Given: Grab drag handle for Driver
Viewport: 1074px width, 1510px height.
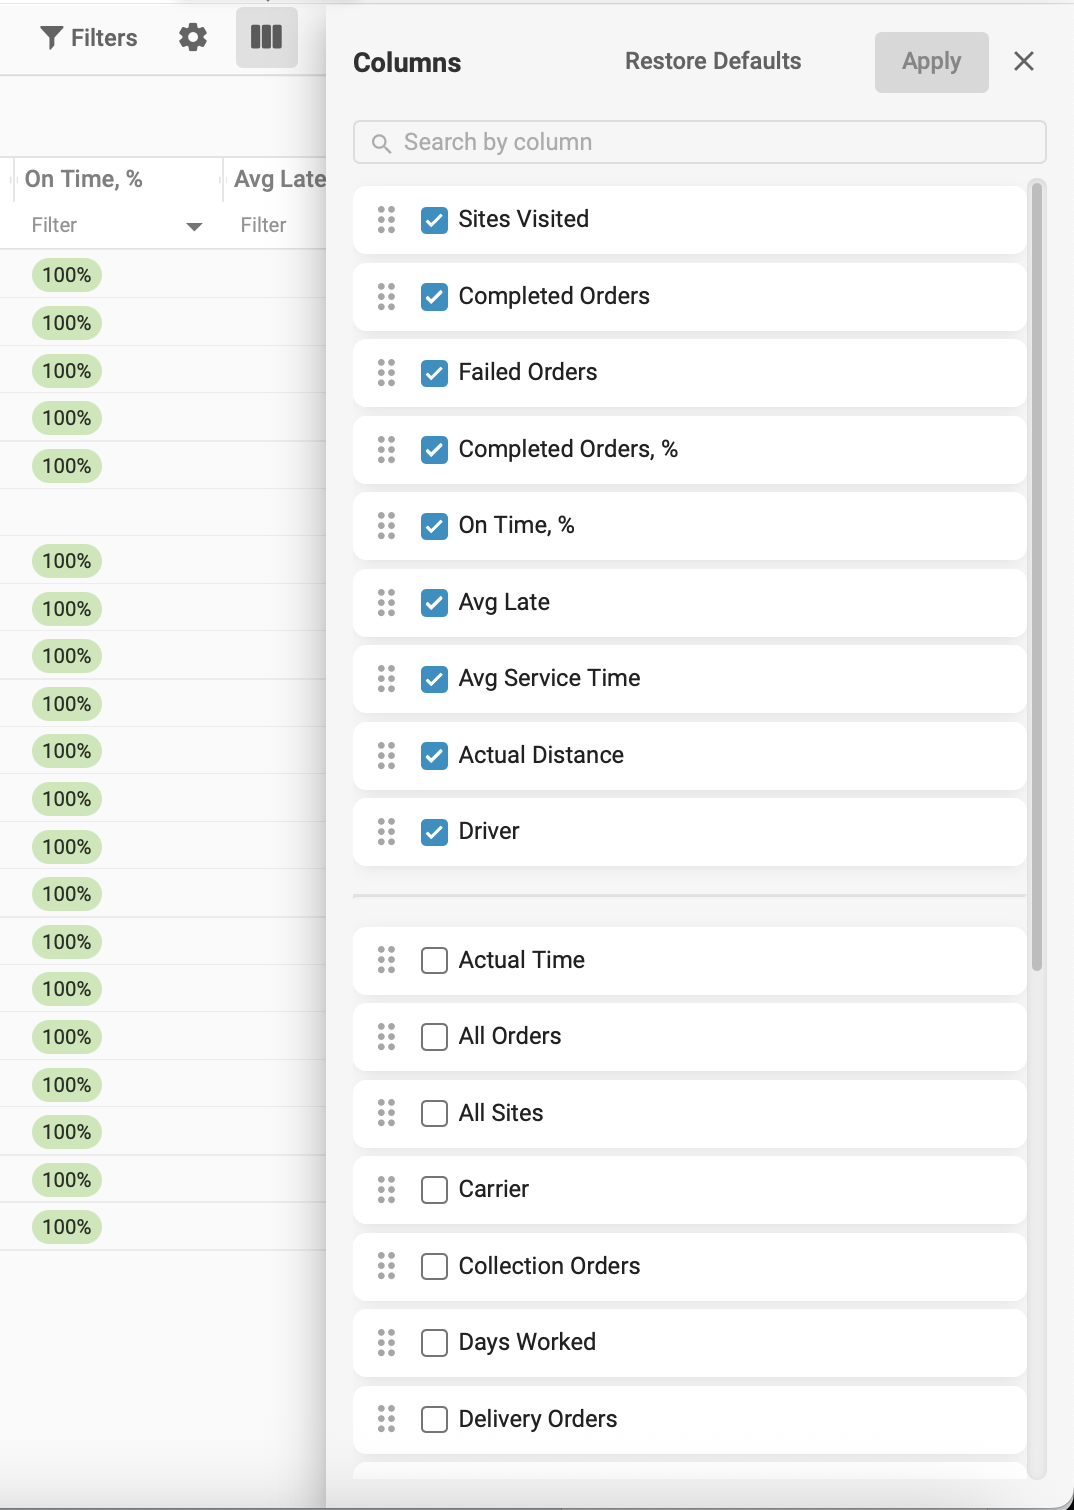Looking at the screenshot, I should [x=386, y=832].
